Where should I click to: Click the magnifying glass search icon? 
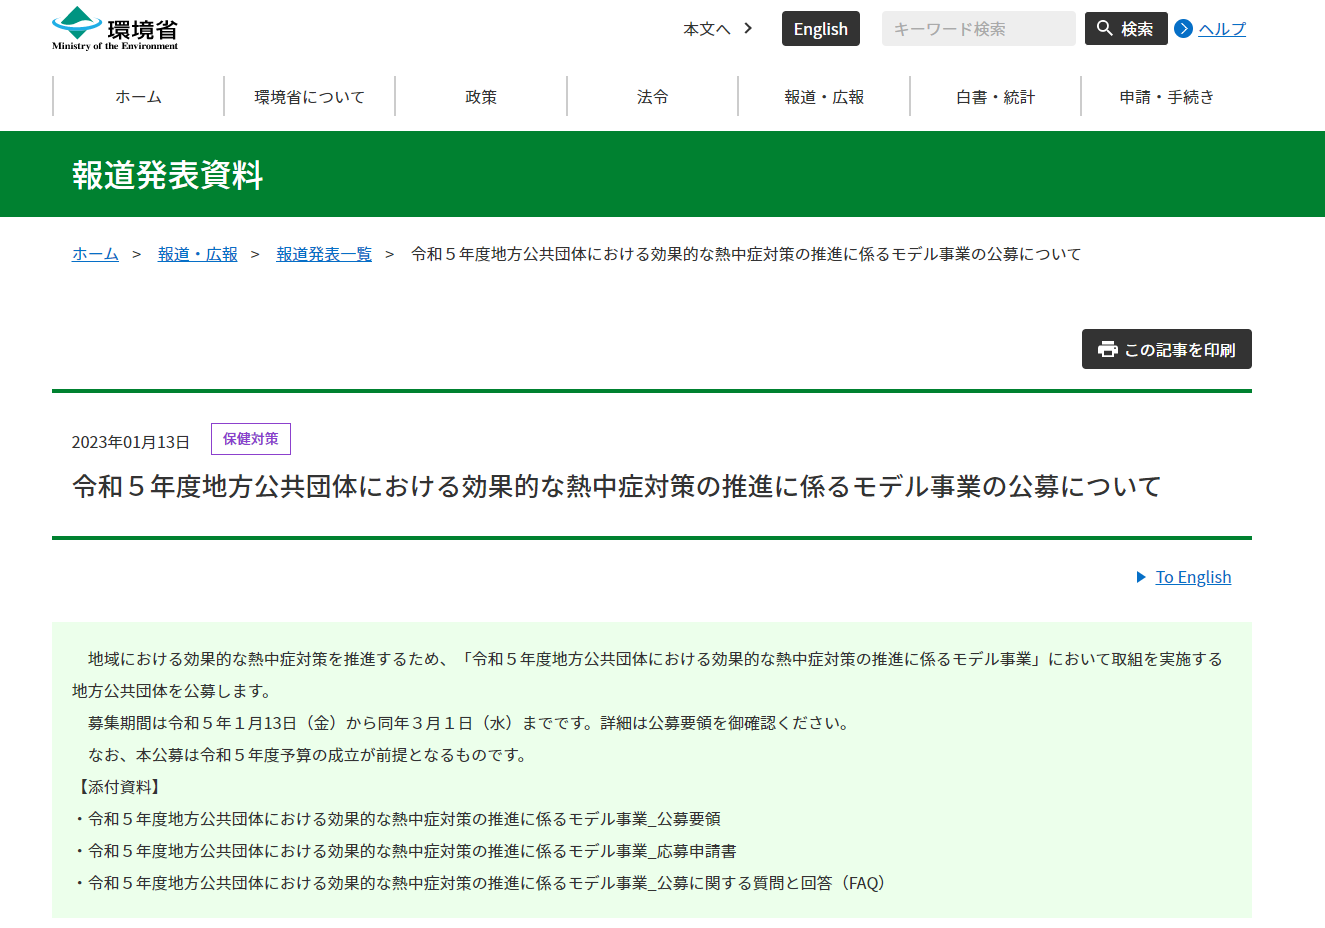point(1104,28)
